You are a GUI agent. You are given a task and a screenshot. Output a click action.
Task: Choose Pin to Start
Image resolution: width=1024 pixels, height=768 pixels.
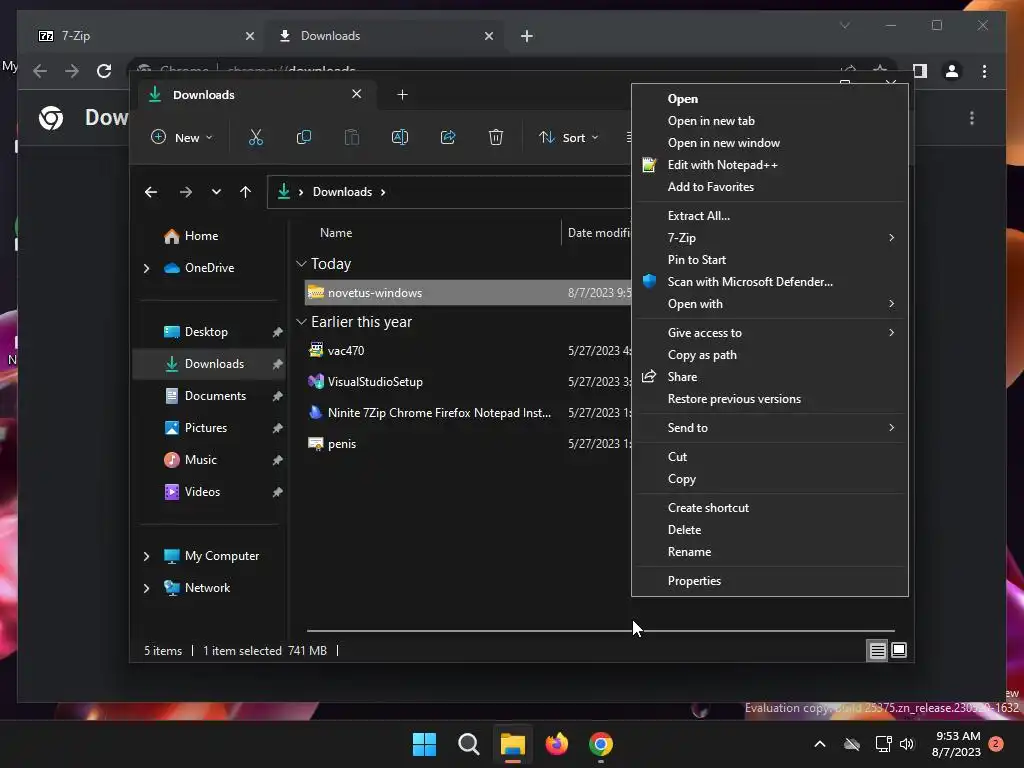770,260
